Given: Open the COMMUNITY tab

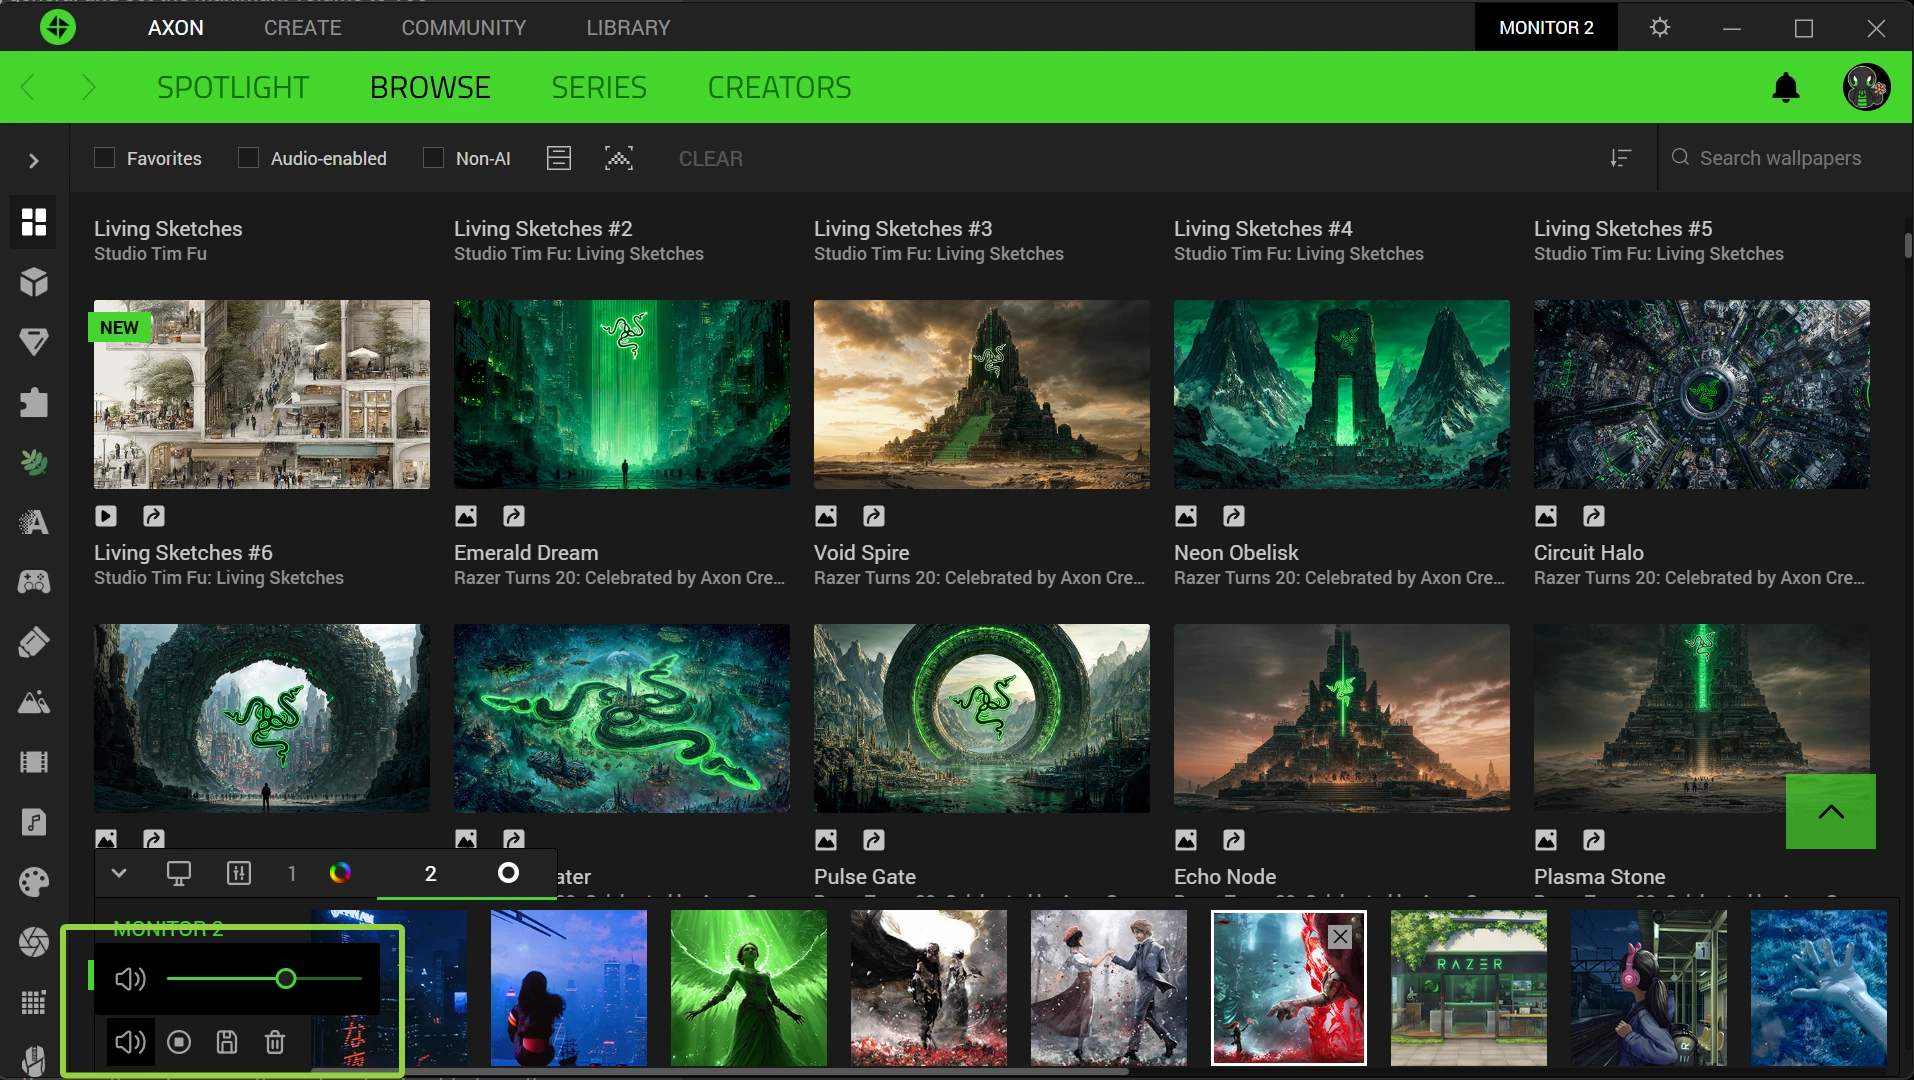Looking at the screenshot, I should click(x=464, y=27).
